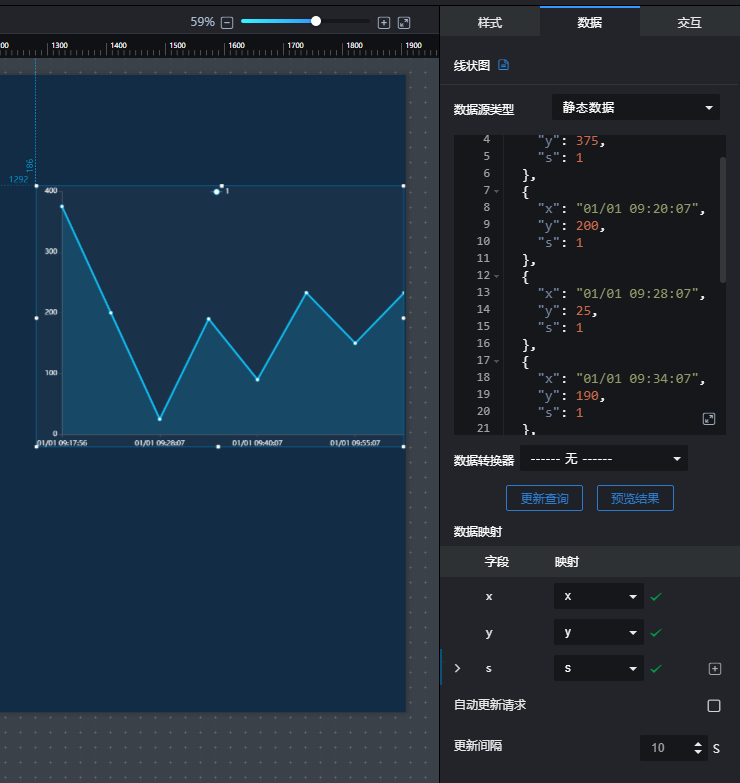Click the lowest data point on the line
This screenshot has height=783, width=740.
(160, 419)
